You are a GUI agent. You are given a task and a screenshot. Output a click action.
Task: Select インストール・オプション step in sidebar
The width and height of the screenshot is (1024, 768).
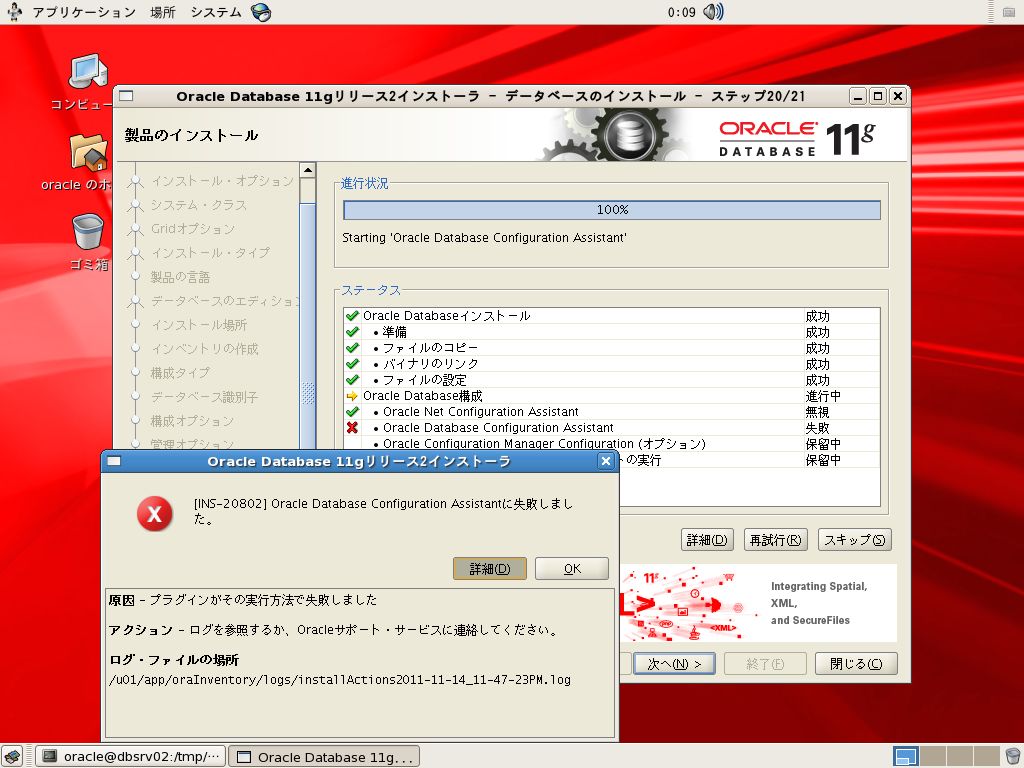coord(223,181)
